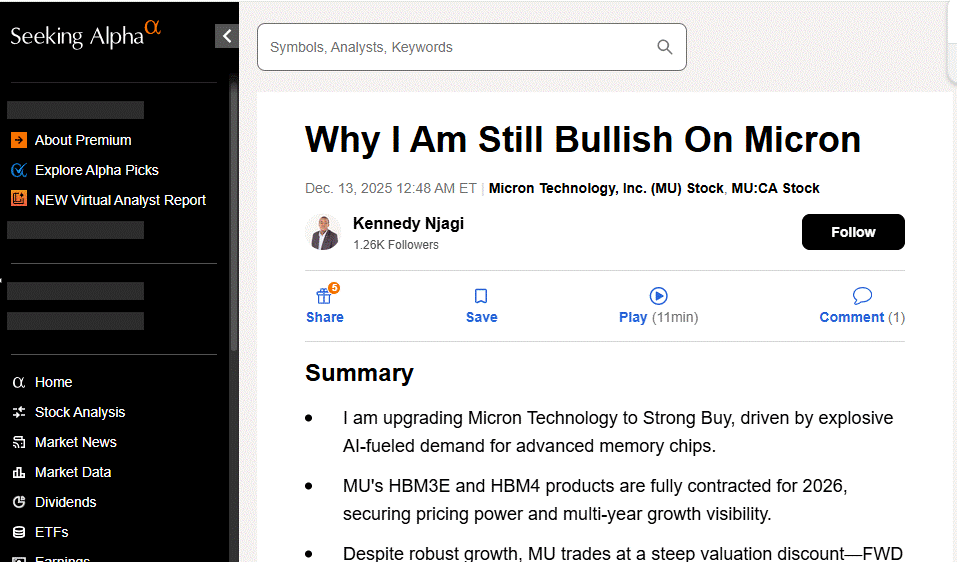Open Market Data section
957x562 pixels.
[72, 472]
